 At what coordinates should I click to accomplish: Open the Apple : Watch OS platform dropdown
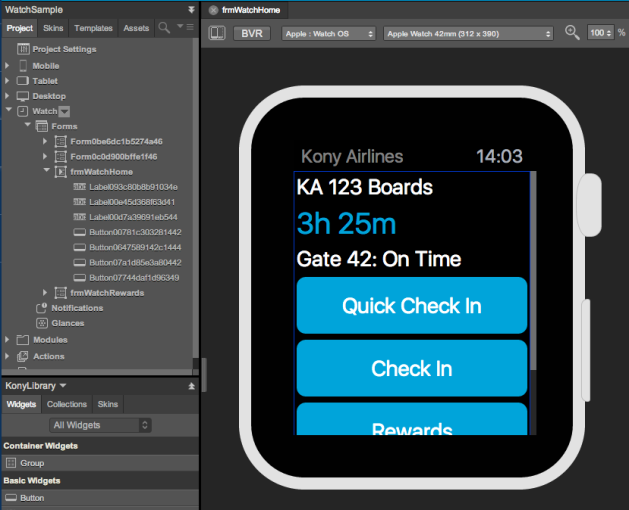coord(329,34)
